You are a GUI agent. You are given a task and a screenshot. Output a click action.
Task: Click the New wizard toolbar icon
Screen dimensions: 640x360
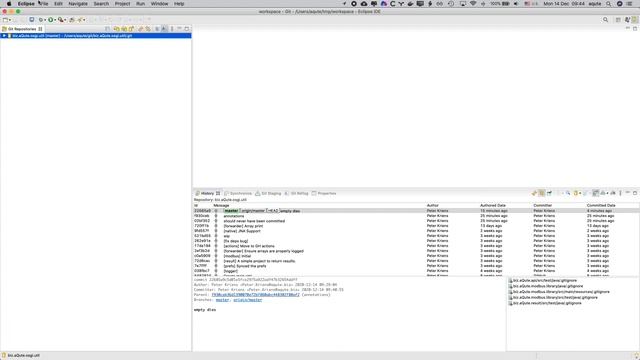click(5, 20)
